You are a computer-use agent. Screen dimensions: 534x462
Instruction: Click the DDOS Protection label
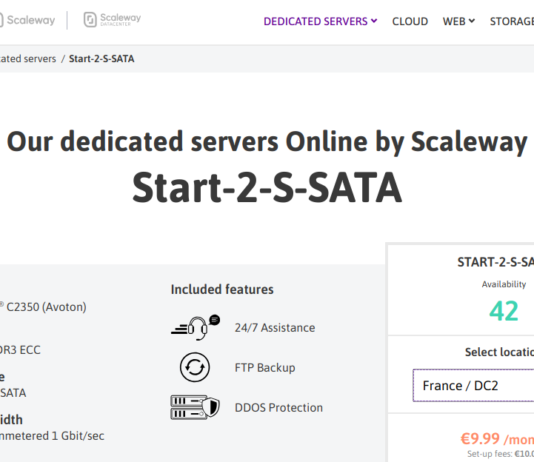279,408
